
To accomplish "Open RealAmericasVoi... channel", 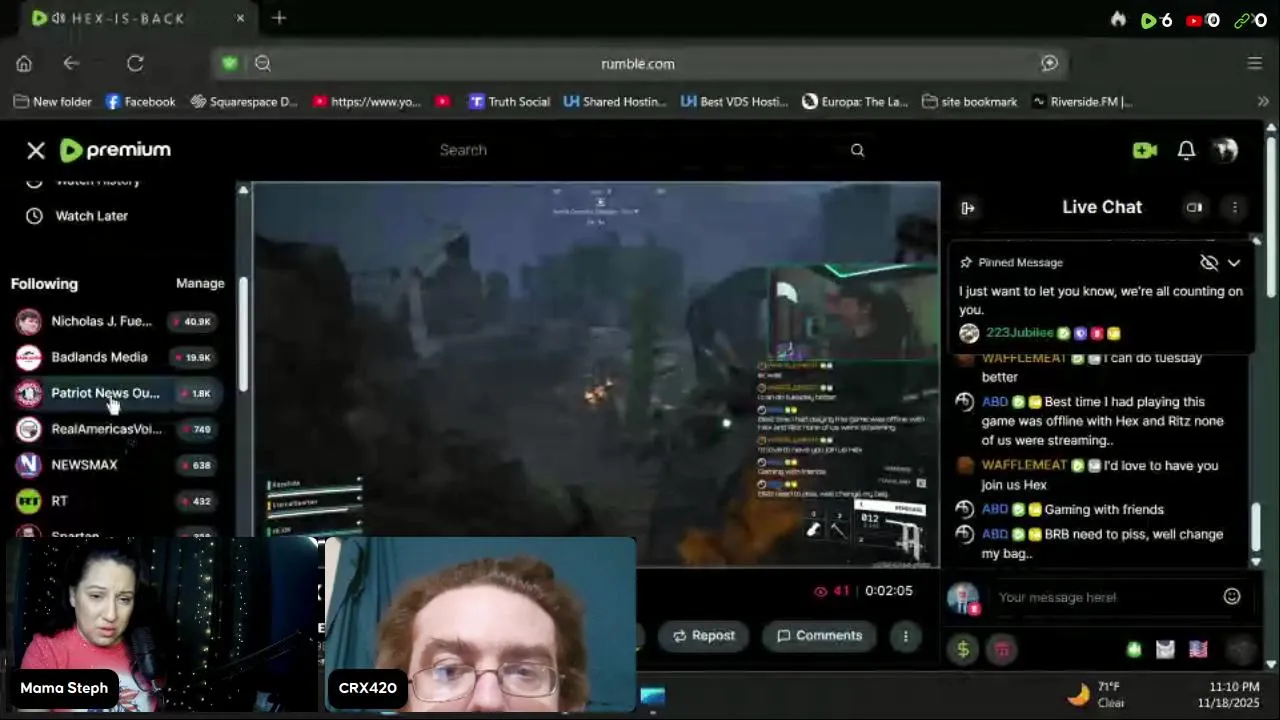I will (116, 429).
